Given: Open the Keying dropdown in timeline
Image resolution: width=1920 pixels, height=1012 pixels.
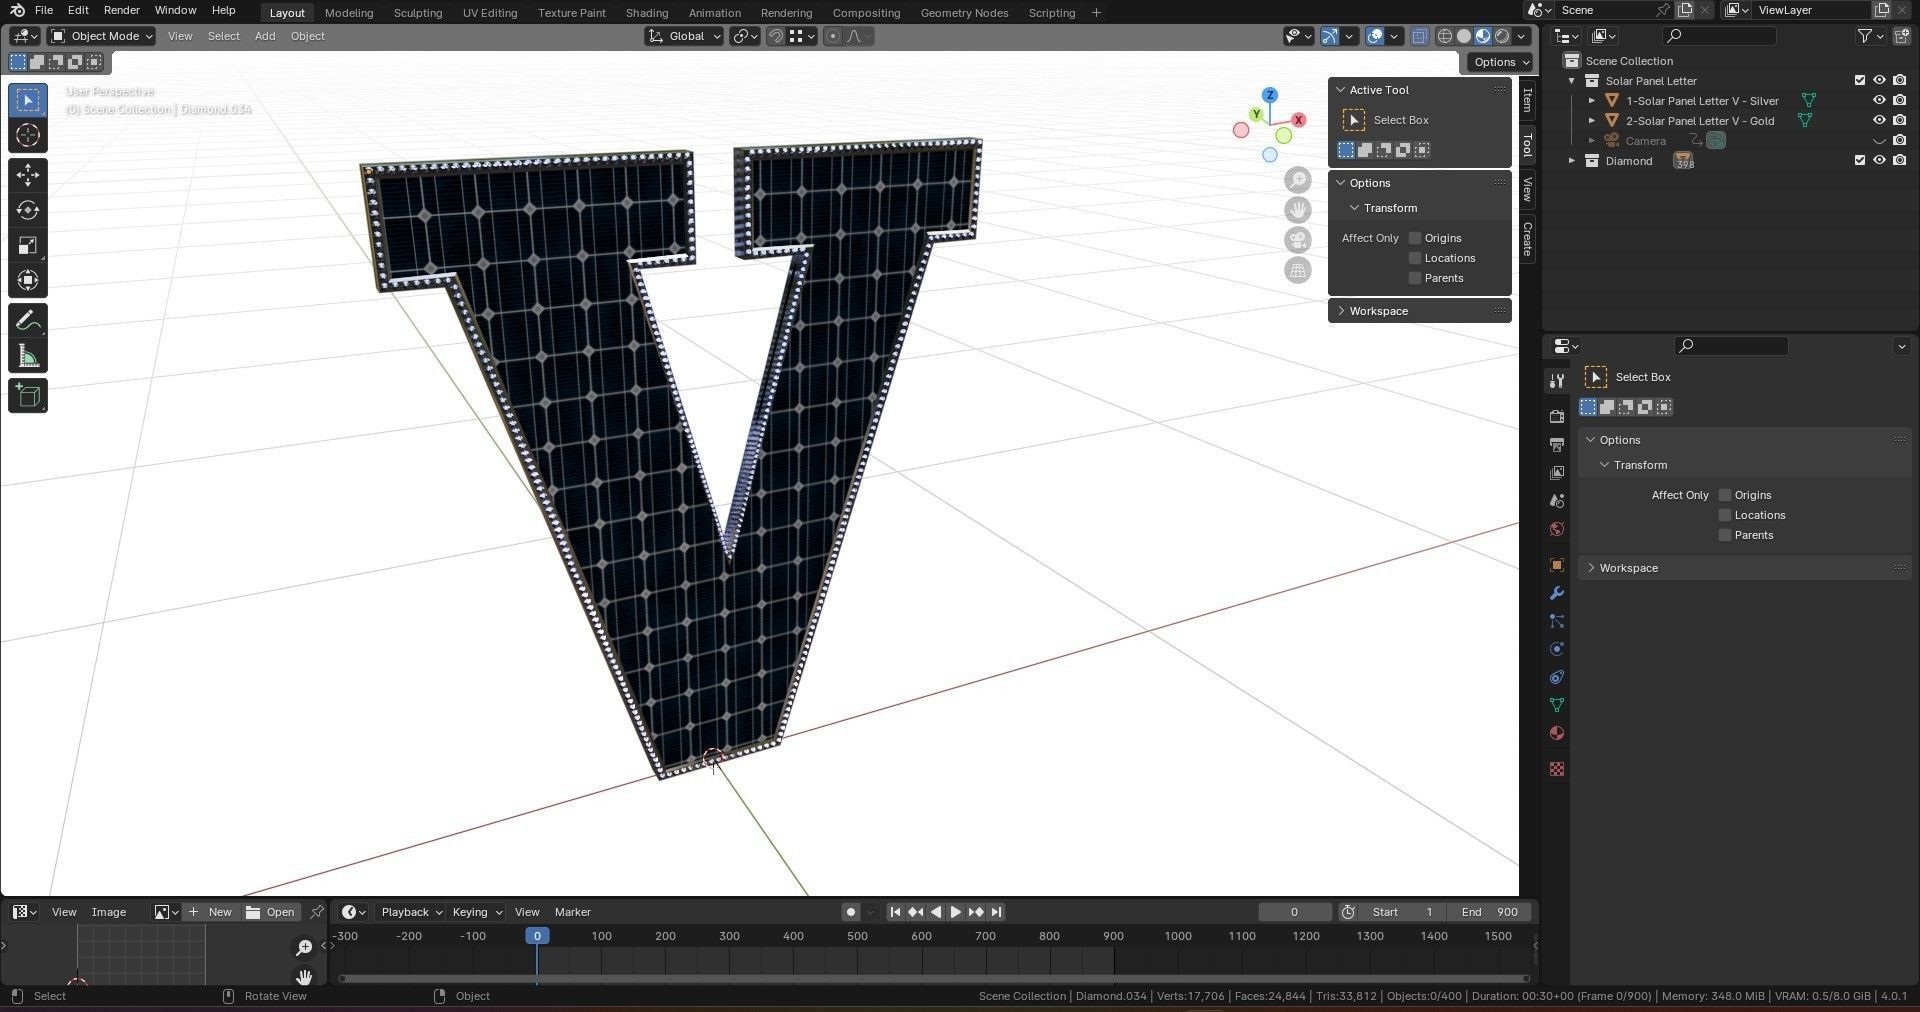Looking at the screenshot, I should click(476, 912).
